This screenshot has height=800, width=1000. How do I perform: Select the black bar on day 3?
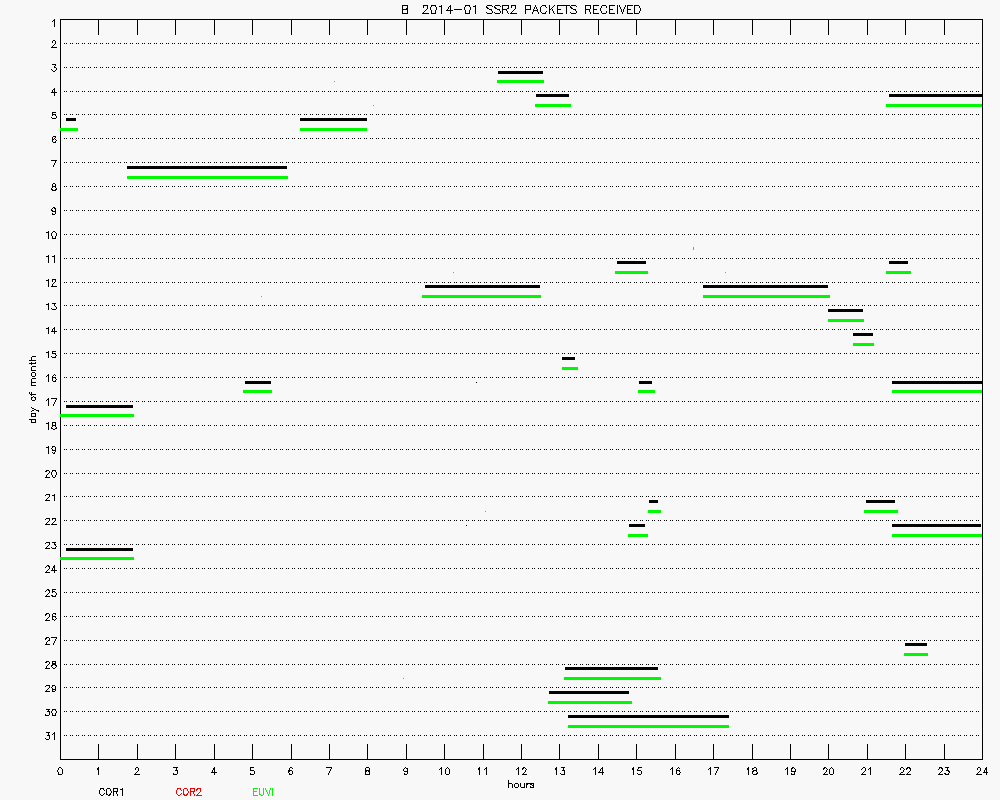click(x=520, y=72)
